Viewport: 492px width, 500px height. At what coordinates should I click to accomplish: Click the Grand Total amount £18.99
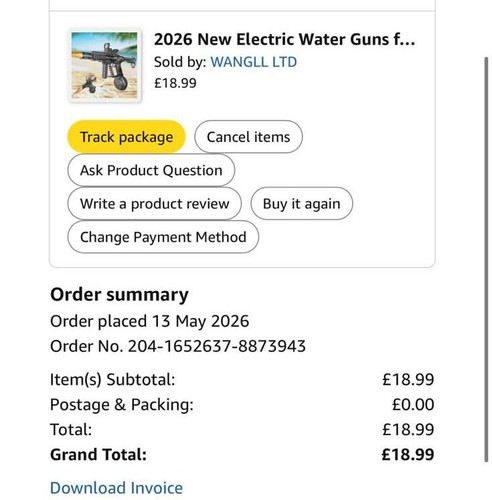[408, 454]
